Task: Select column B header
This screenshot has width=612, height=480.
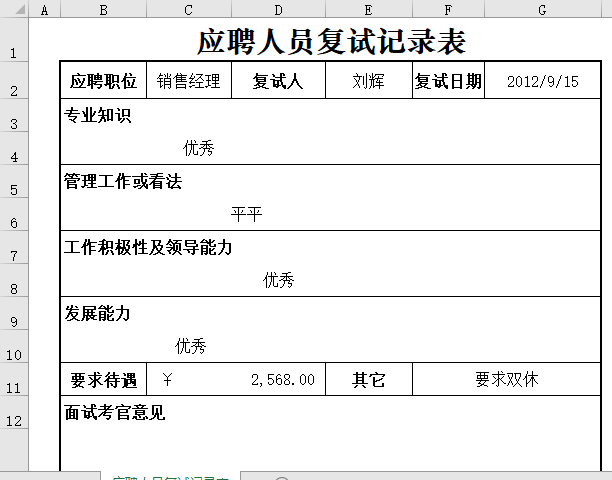Action: click(x=103, y=9)
